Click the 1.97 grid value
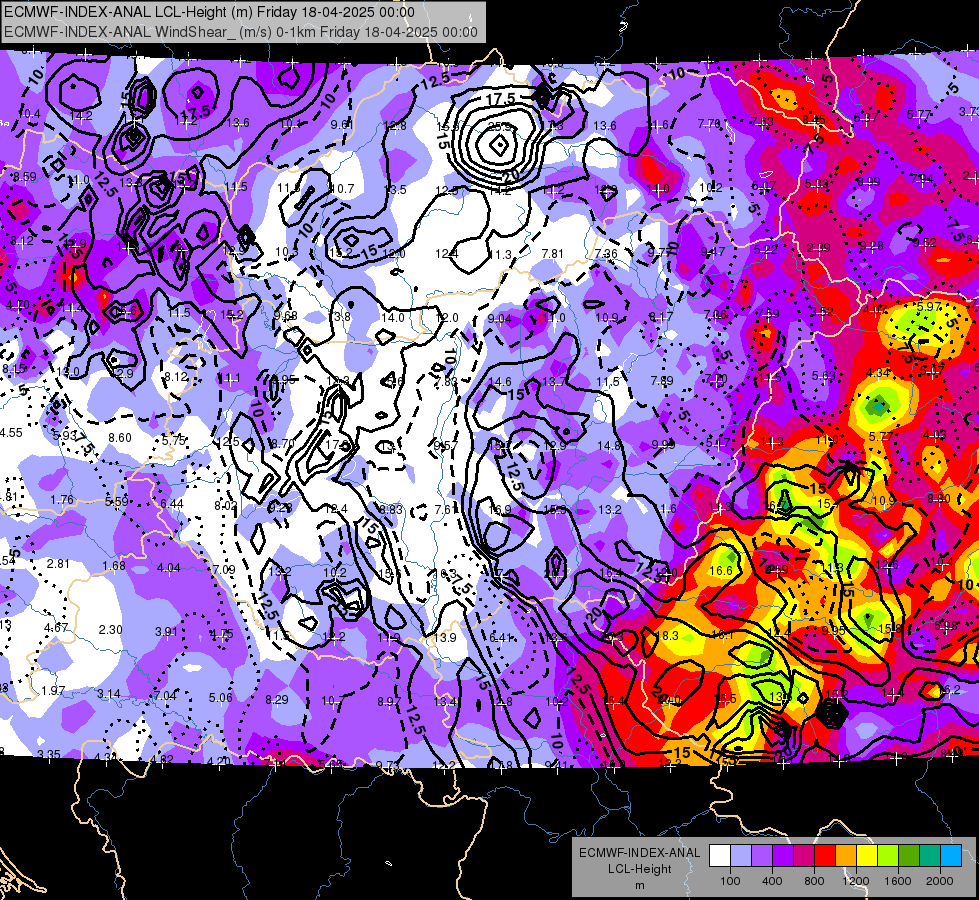The width and height of the screenshot is (979, 900). point(53,691)
